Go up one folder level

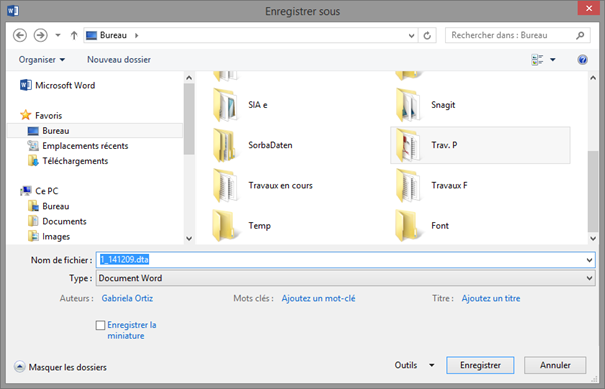coord(74,36)
